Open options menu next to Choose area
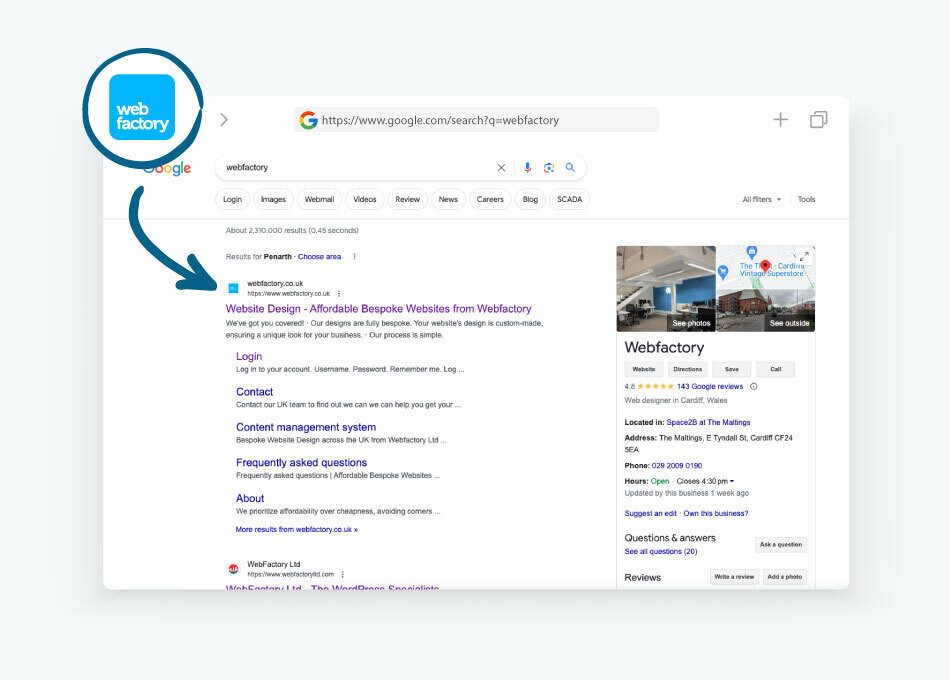Screen dimensions: 950x680 coord(354,257)
